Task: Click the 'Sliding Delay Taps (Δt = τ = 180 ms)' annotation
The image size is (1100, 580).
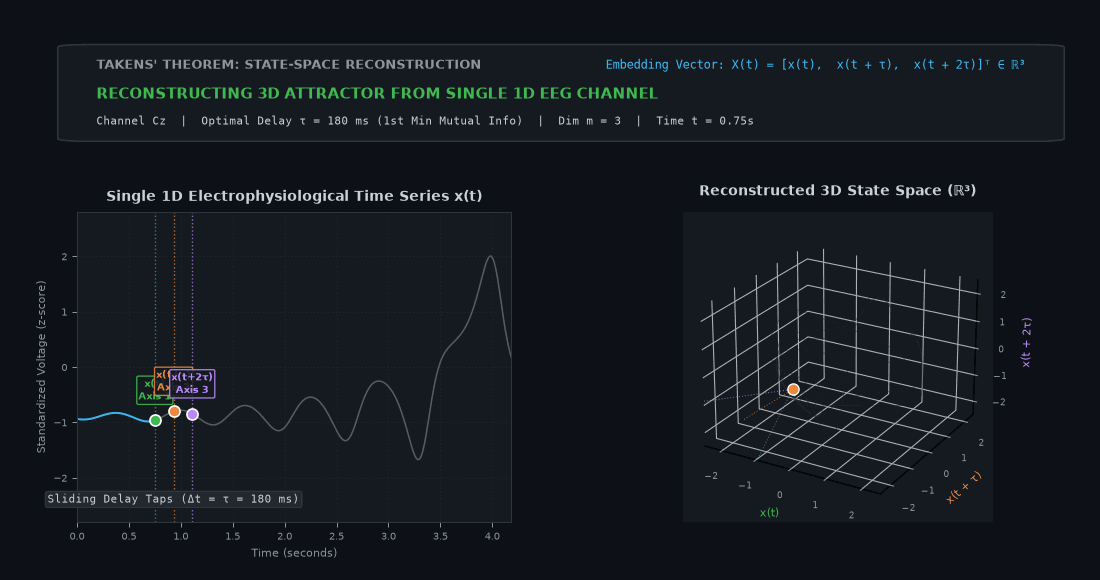Action: [173, 499]
